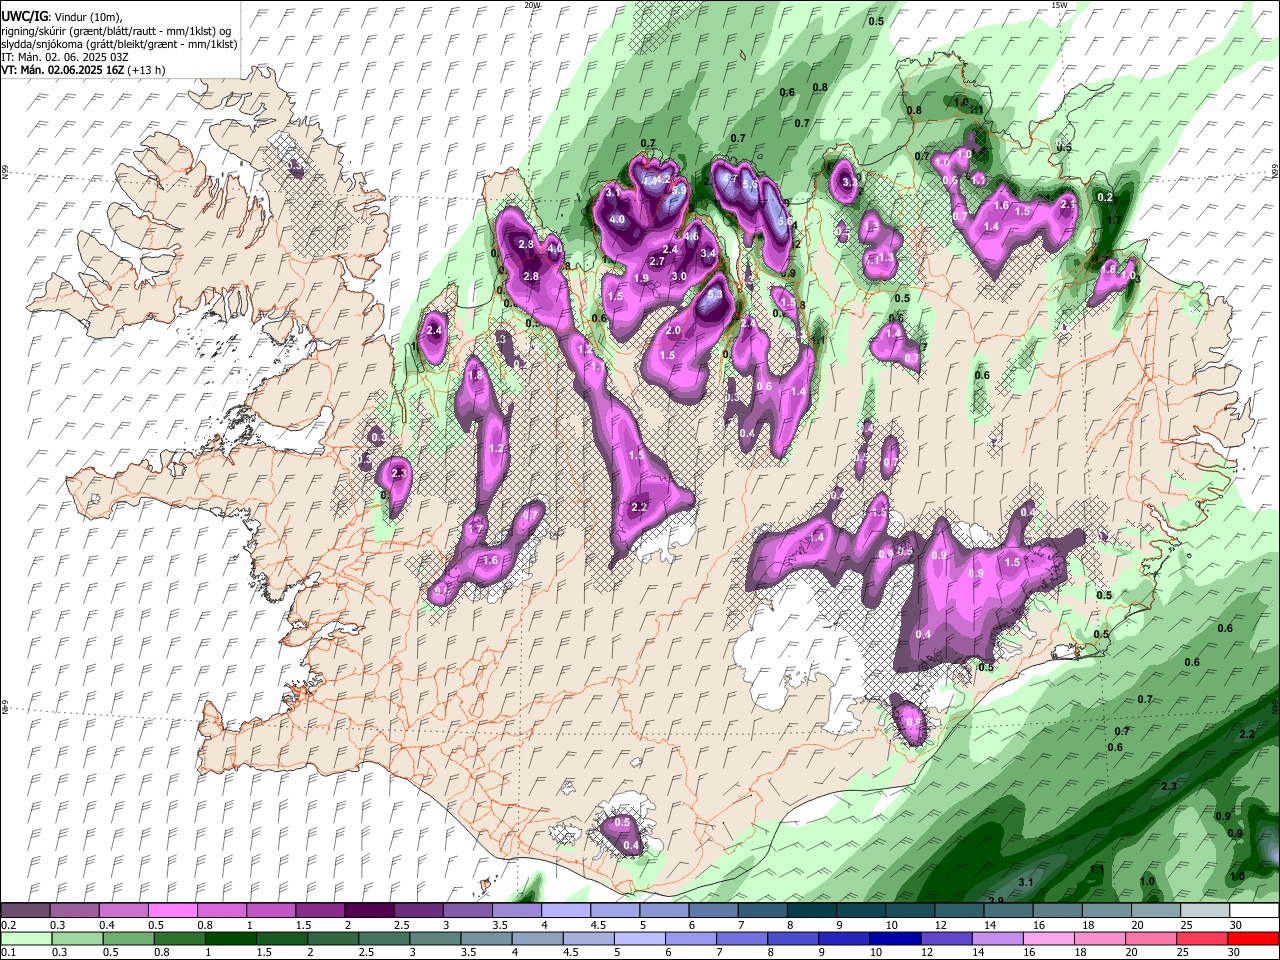
Task: Click the bold 'UWC/IG' title text
Action: [x=24, y=15]
